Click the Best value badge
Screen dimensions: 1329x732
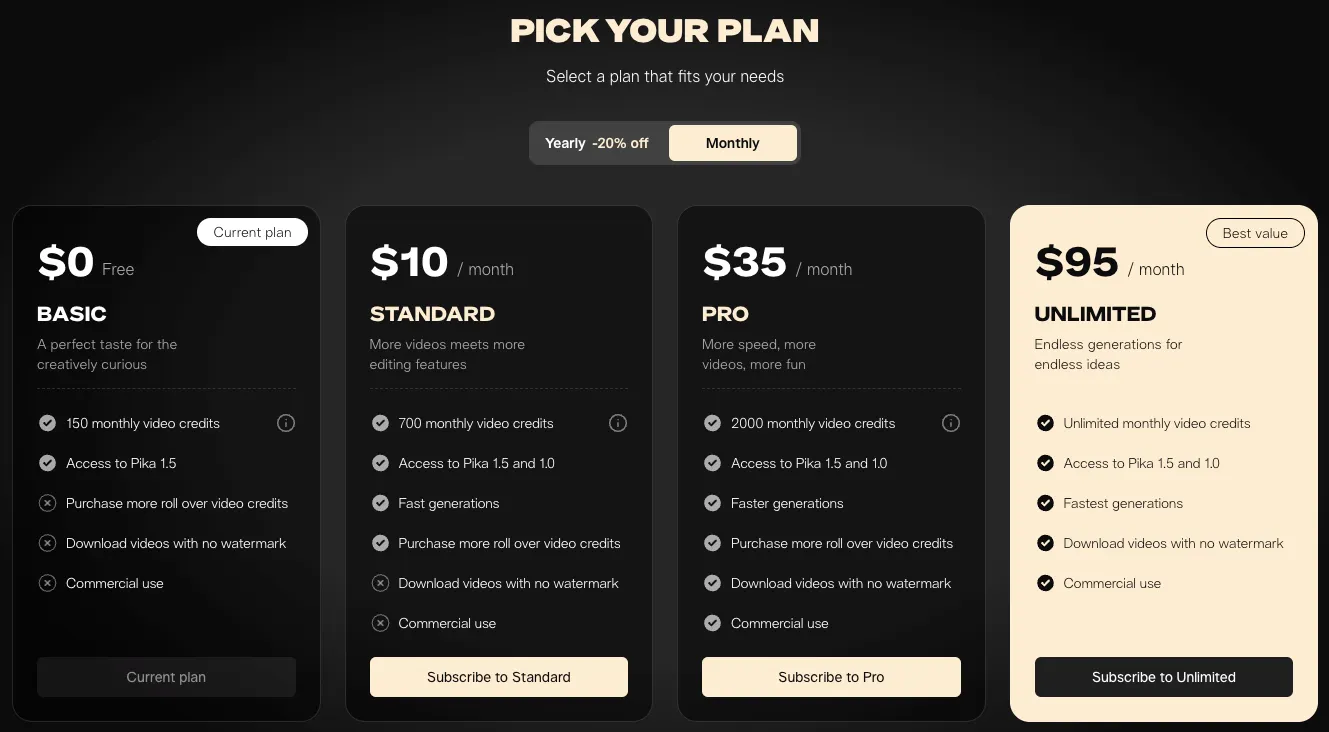1255,233
